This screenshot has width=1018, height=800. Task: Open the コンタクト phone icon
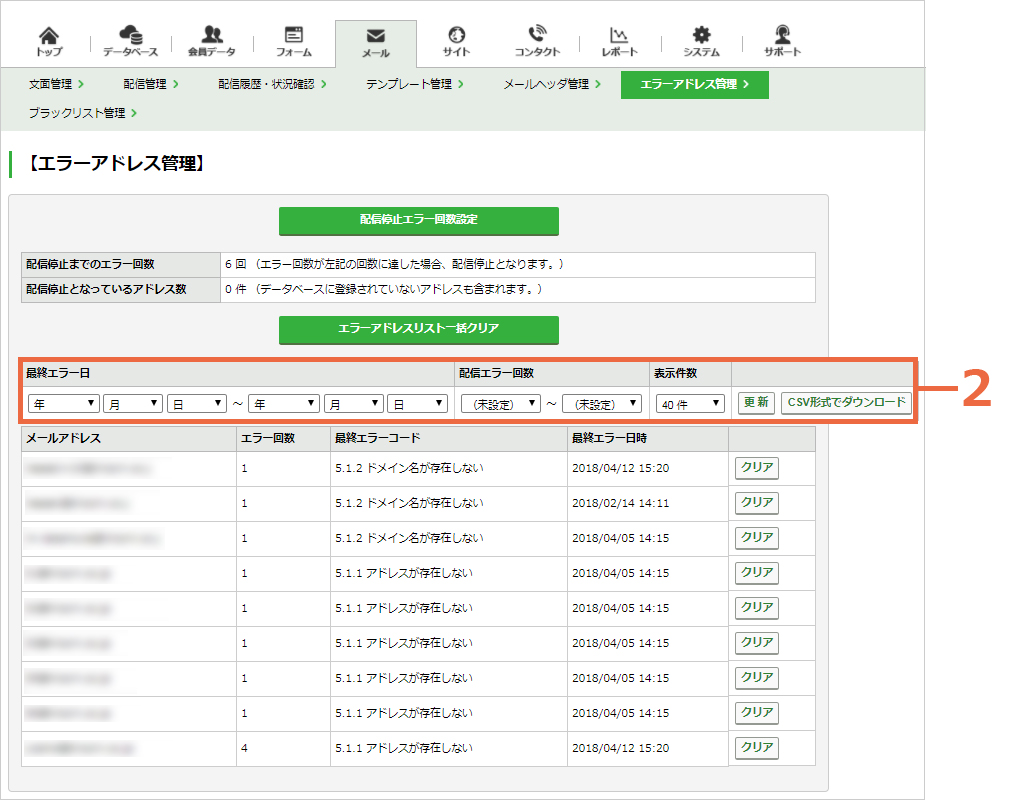click(x=537, y=42)
